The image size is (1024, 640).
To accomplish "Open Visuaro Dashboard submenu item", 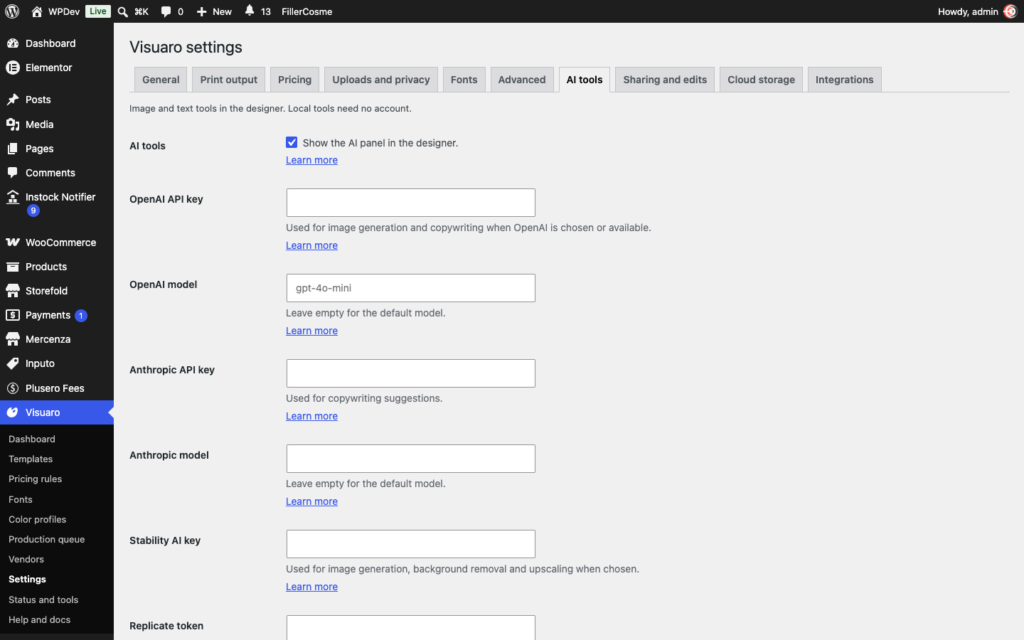I will coord(32,439).
